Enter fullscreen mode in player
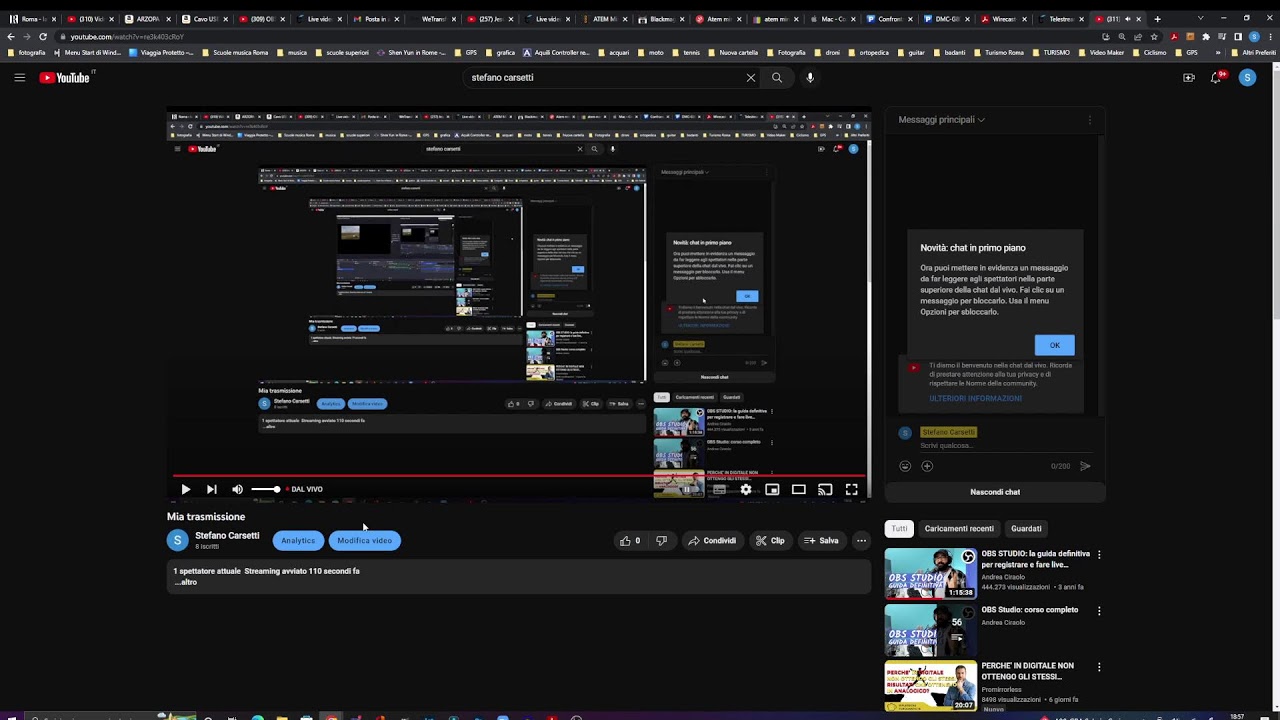 coord(851,489)
